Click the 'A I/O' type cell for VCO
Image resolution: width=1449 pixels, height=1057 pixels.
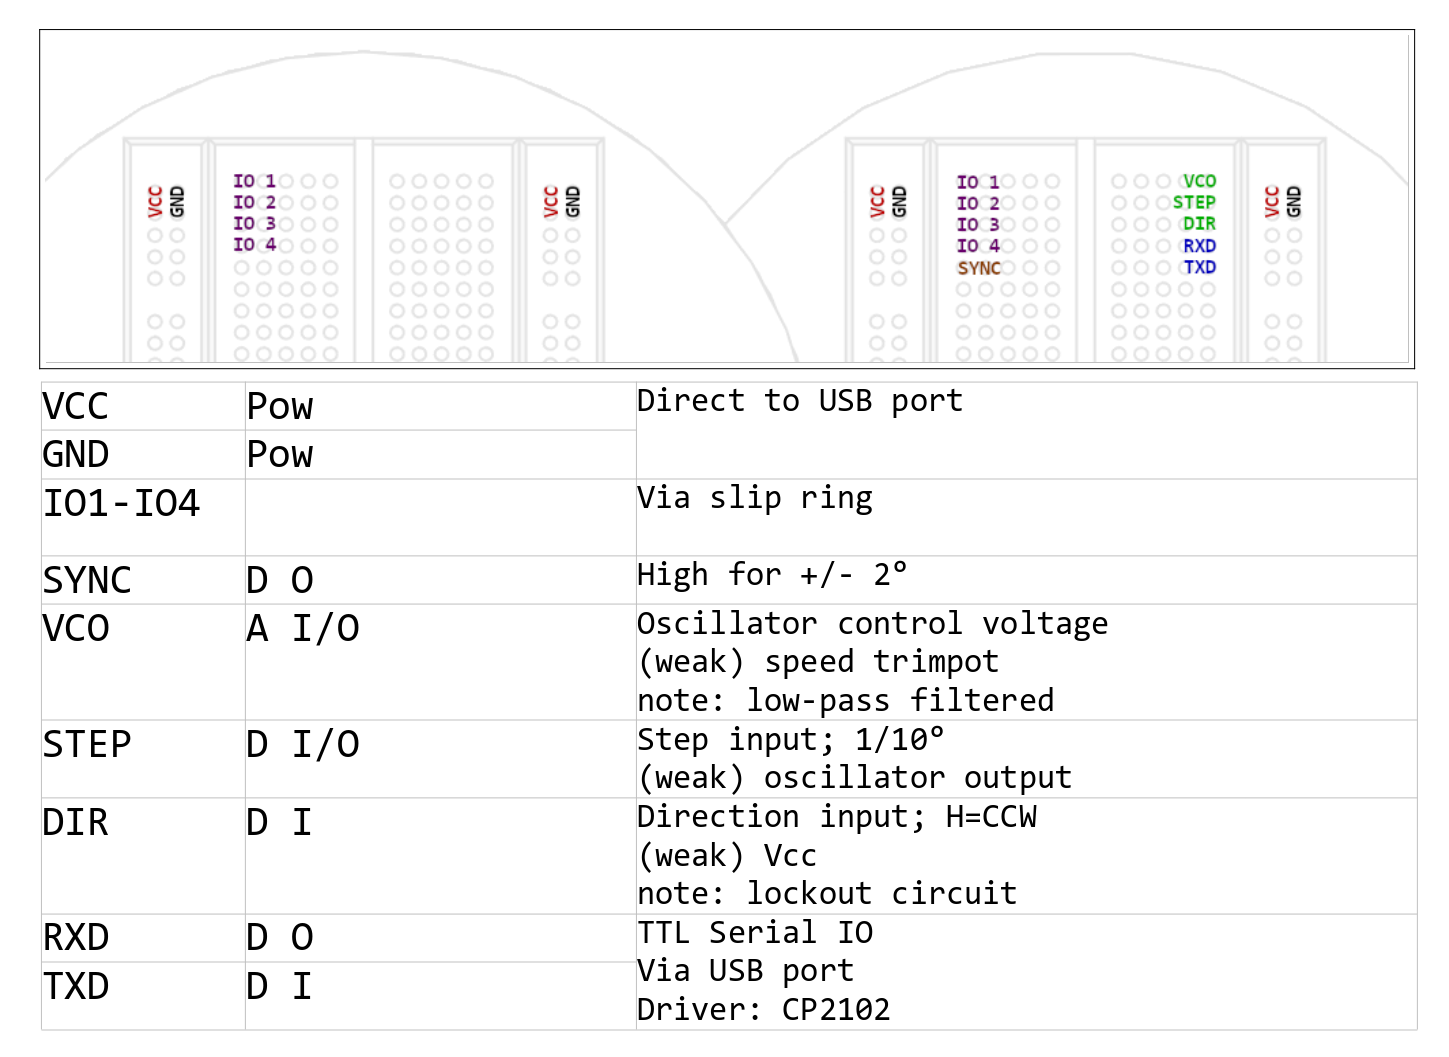click(440, 662)
